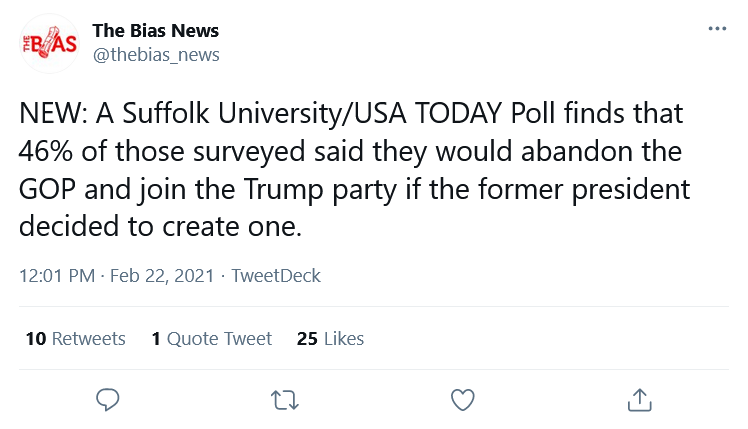Retweet using the arrows icon
748x429 pixels.
coord(285,400)
